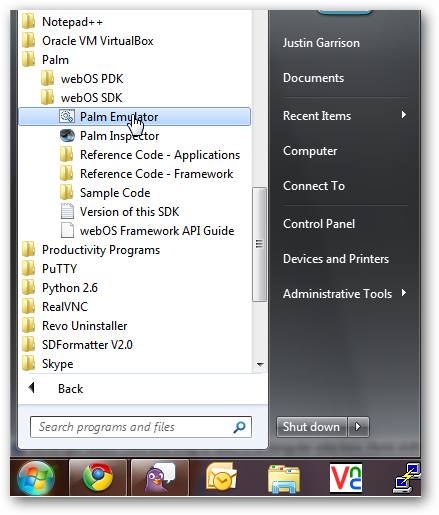Open Palm Inspector program entry

point(109,136)
